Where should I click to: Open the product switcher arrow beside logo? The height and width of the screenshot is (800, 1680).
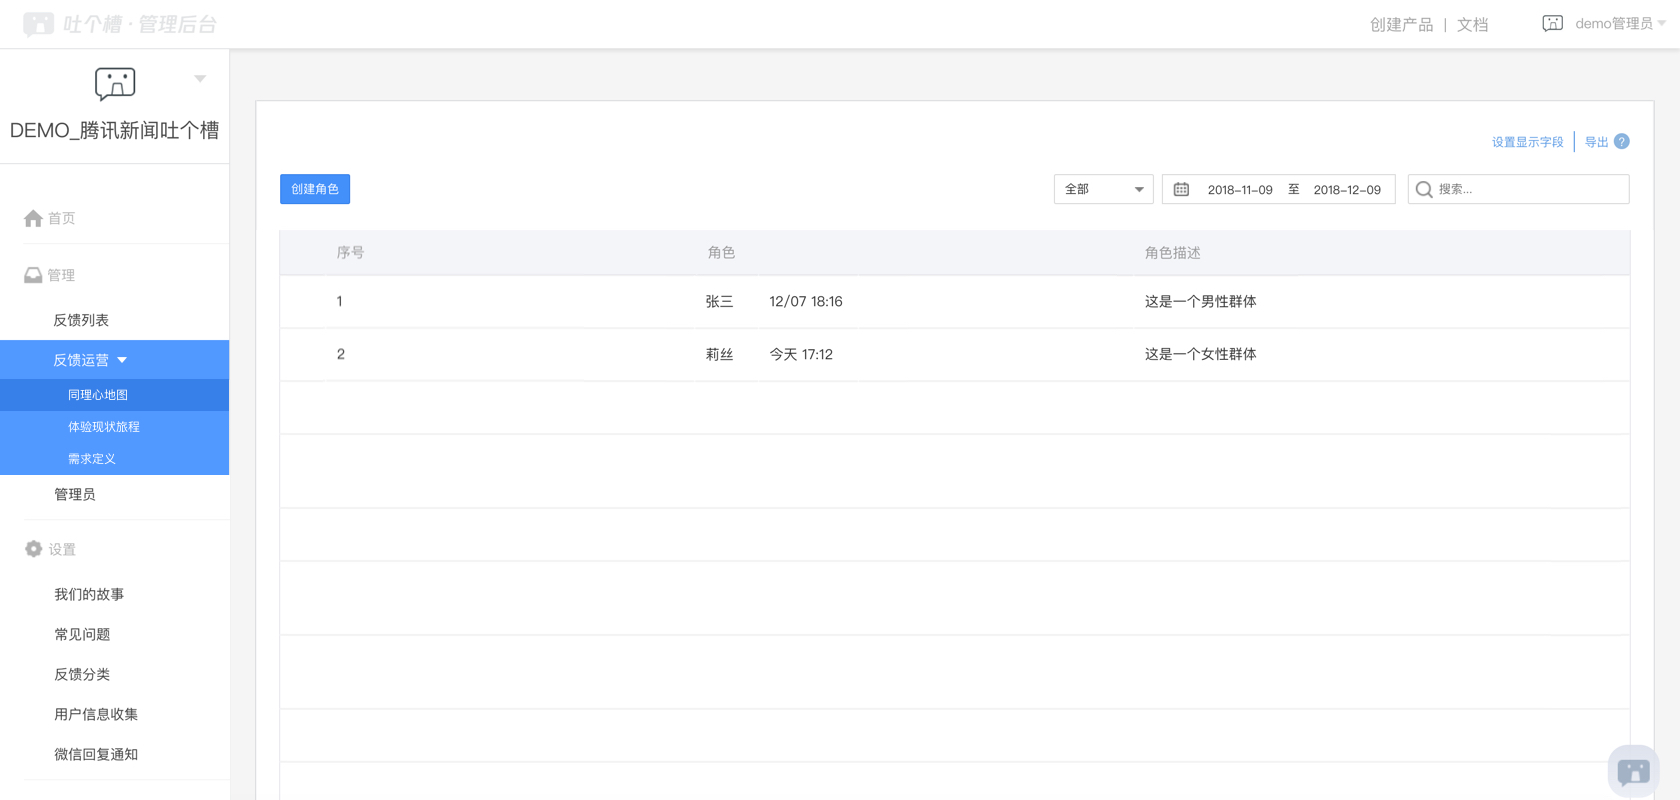tap(200, 79)
